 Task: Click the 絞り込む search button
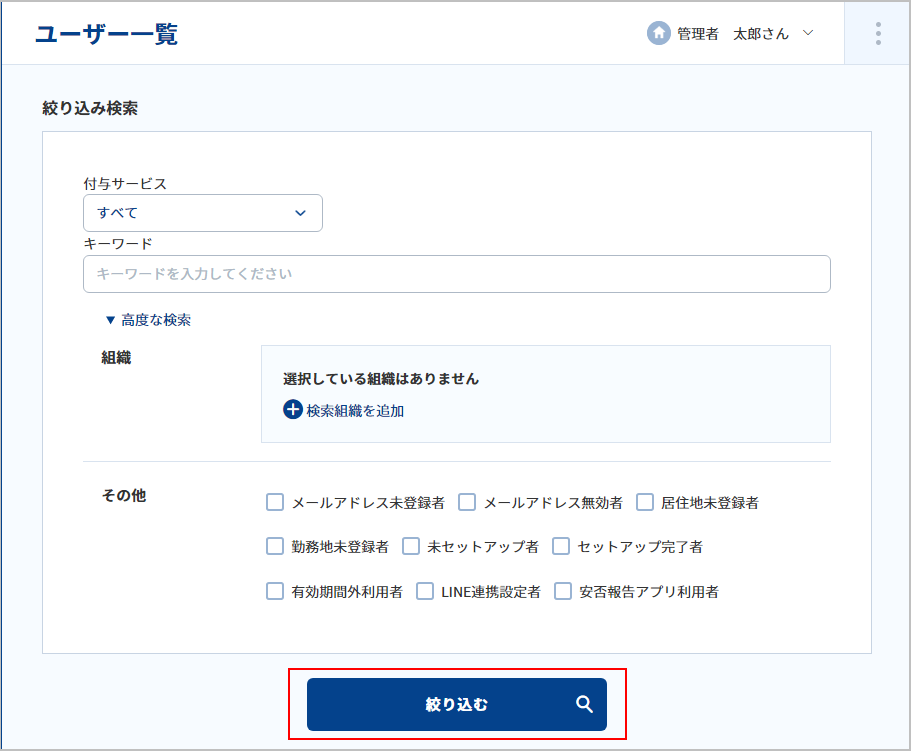[457, 704]
